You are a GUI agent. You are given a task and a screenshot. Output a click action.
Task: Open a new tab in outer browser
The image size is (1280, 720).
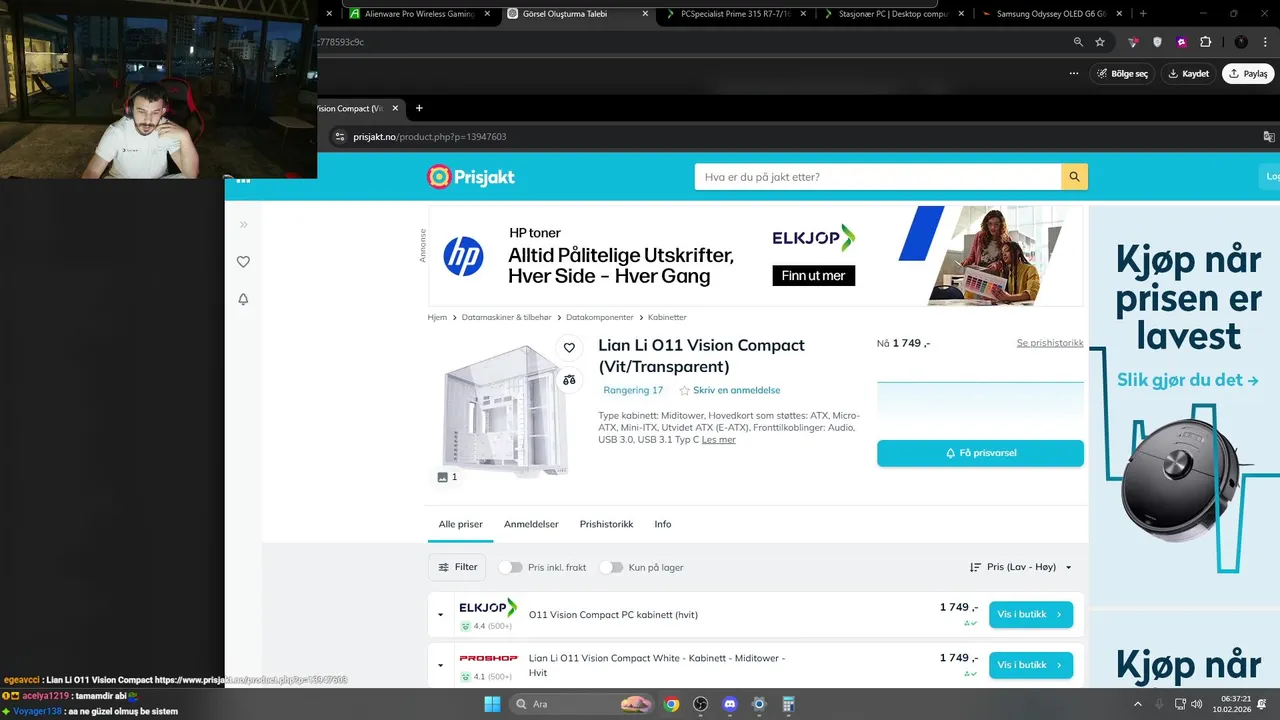tap(1143, 14)
